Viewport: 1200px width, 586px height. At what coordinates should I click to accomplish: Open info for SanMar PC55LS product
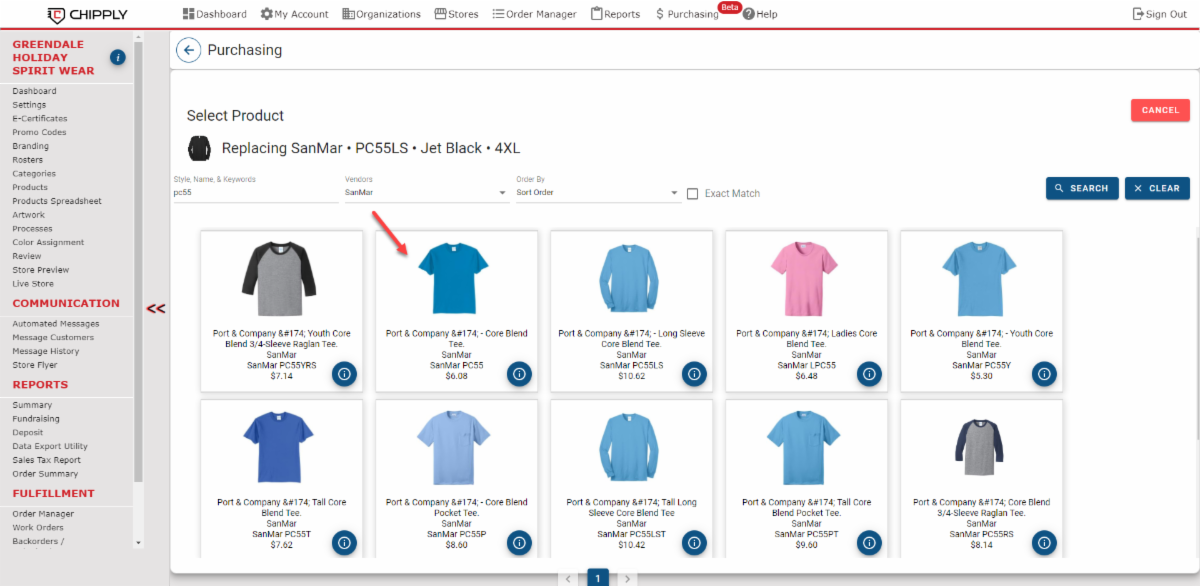pyautogui.click(x=695, y=374)
